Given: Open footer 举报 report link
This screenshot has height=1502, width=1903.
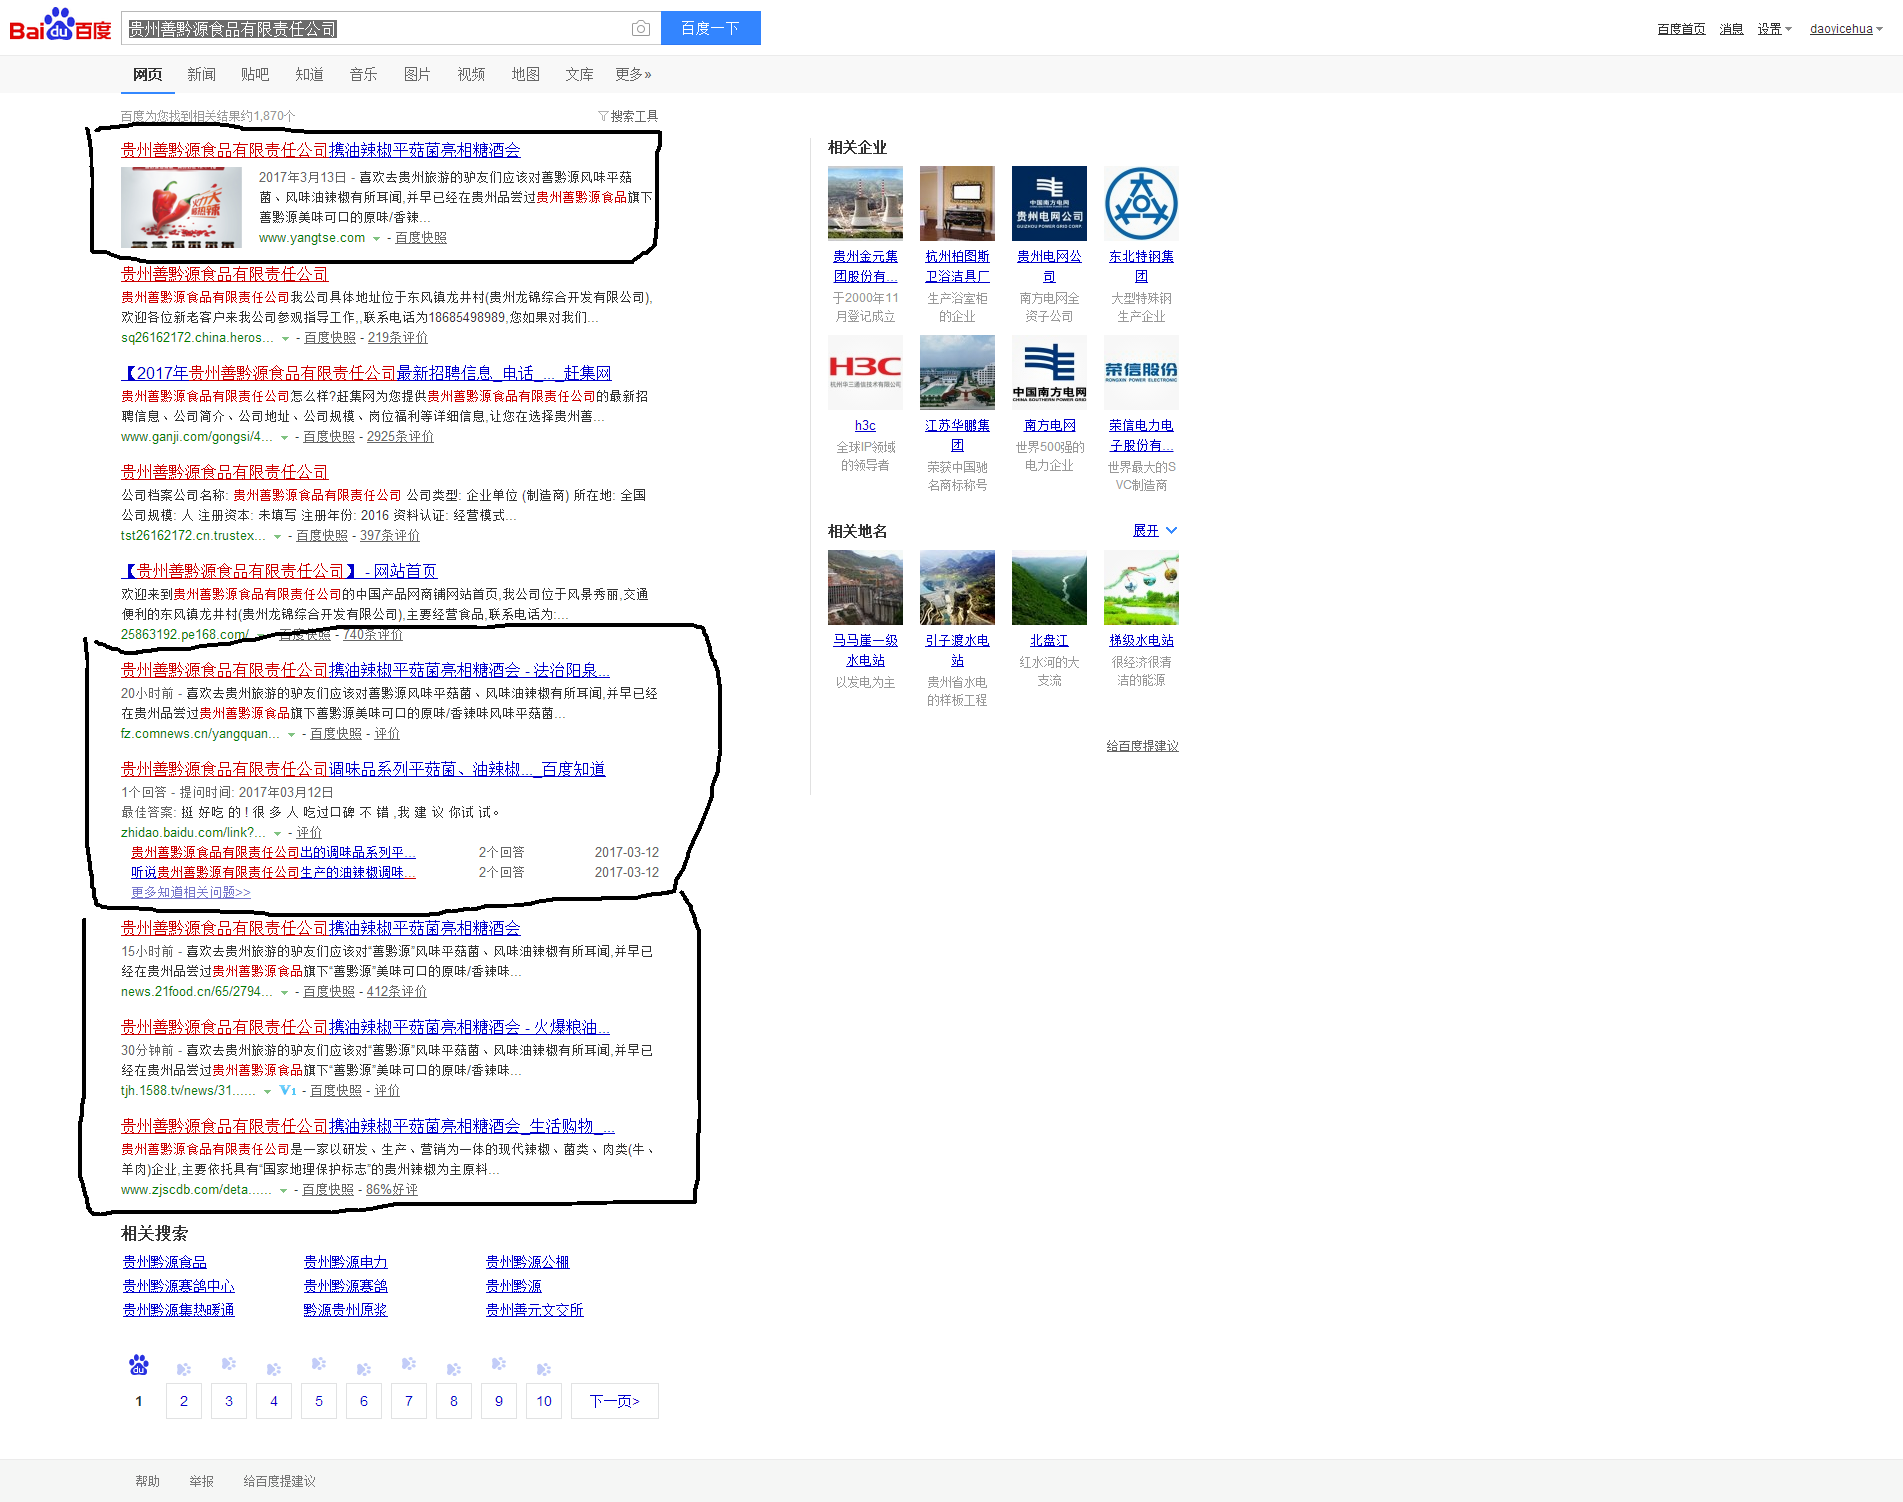Looking at the screenshot, I should [201, 1481].
